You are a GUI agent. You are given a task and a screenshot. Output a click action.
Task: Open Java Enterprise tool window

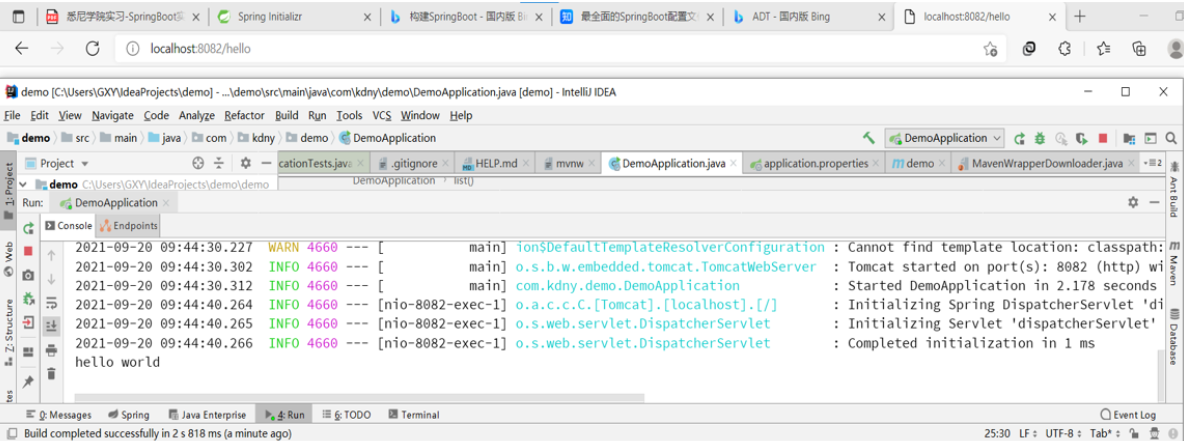click(x=208, y=415)
